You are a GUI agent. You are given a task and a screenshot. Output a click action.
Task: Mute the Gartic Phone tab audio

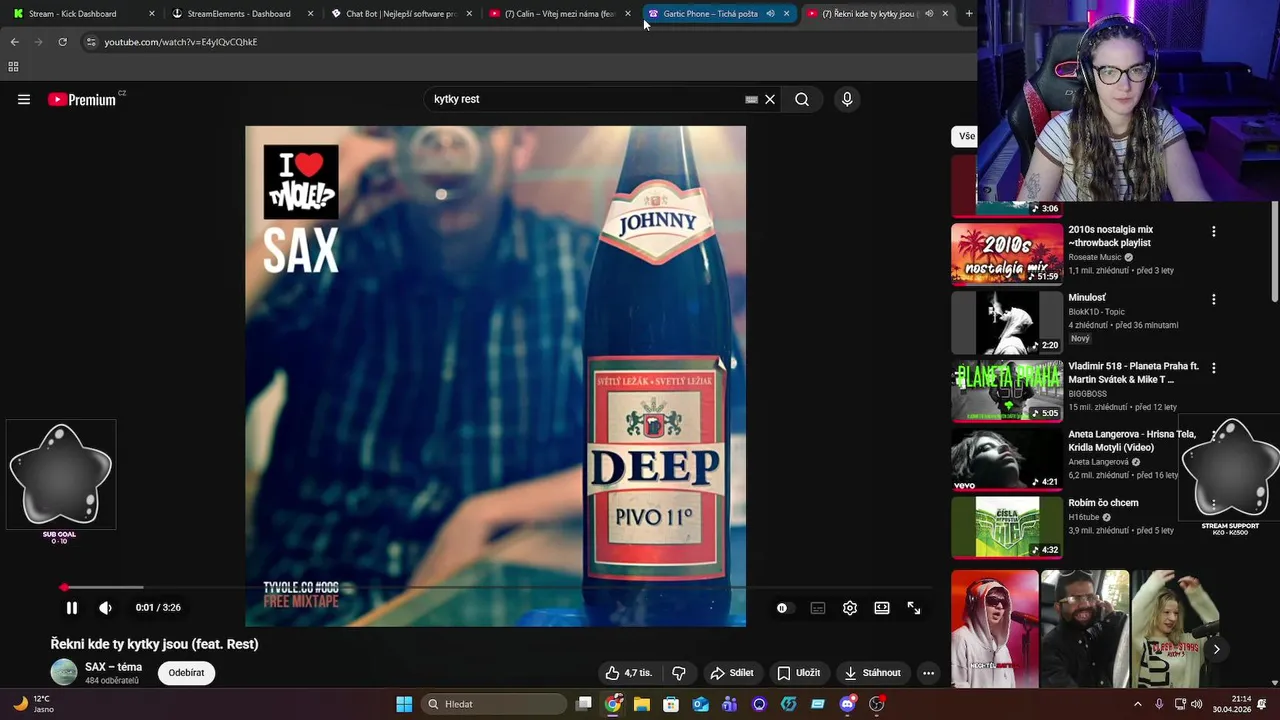[x=770, y=14]
